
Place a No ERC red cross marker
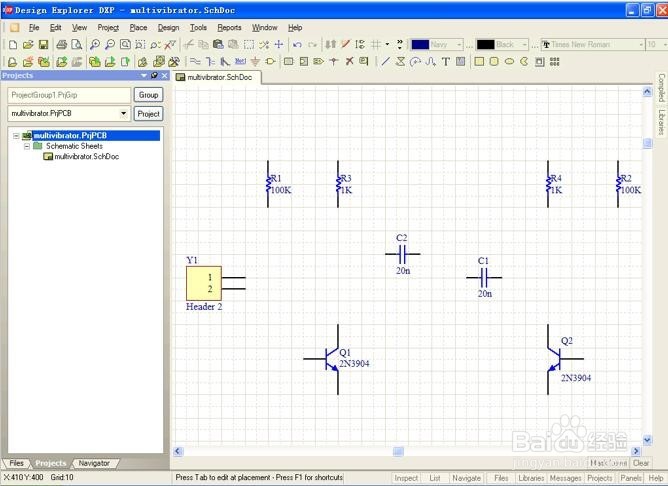pos(349,62)
